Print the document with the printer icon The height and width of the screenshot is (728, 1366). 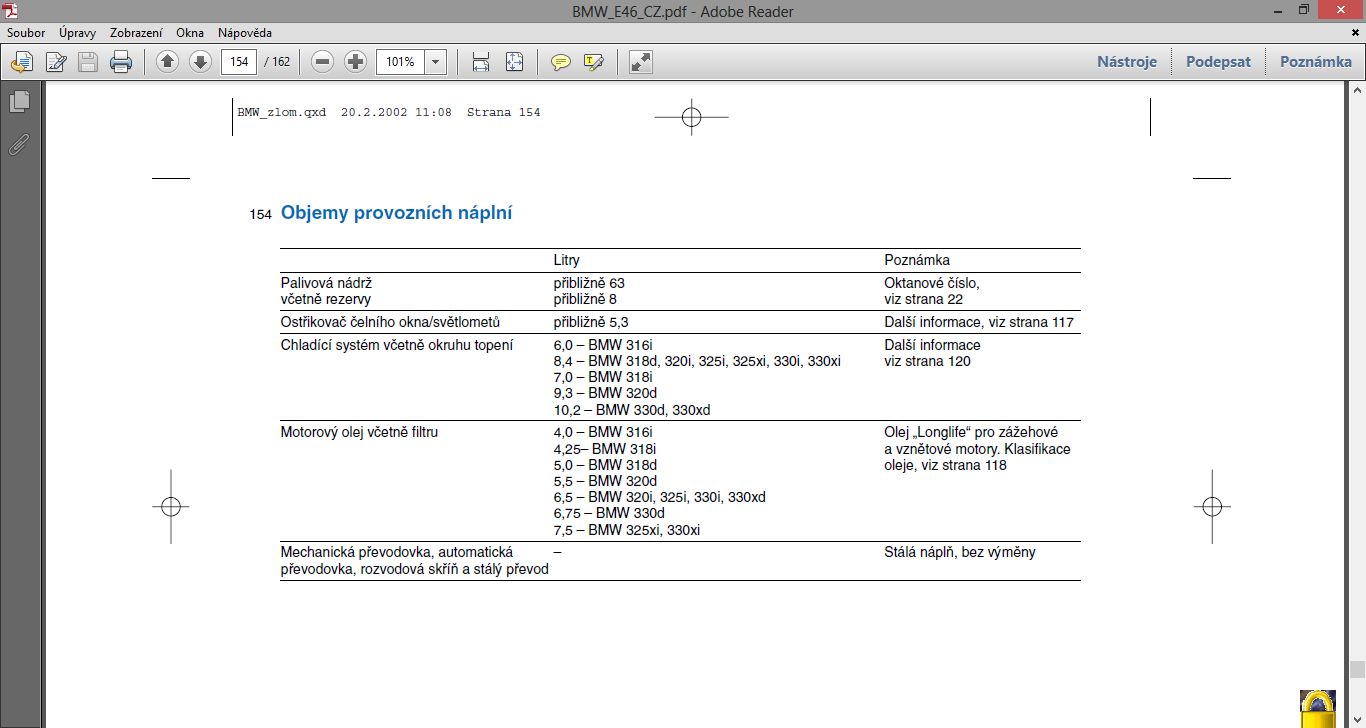(x=121, y=62)
